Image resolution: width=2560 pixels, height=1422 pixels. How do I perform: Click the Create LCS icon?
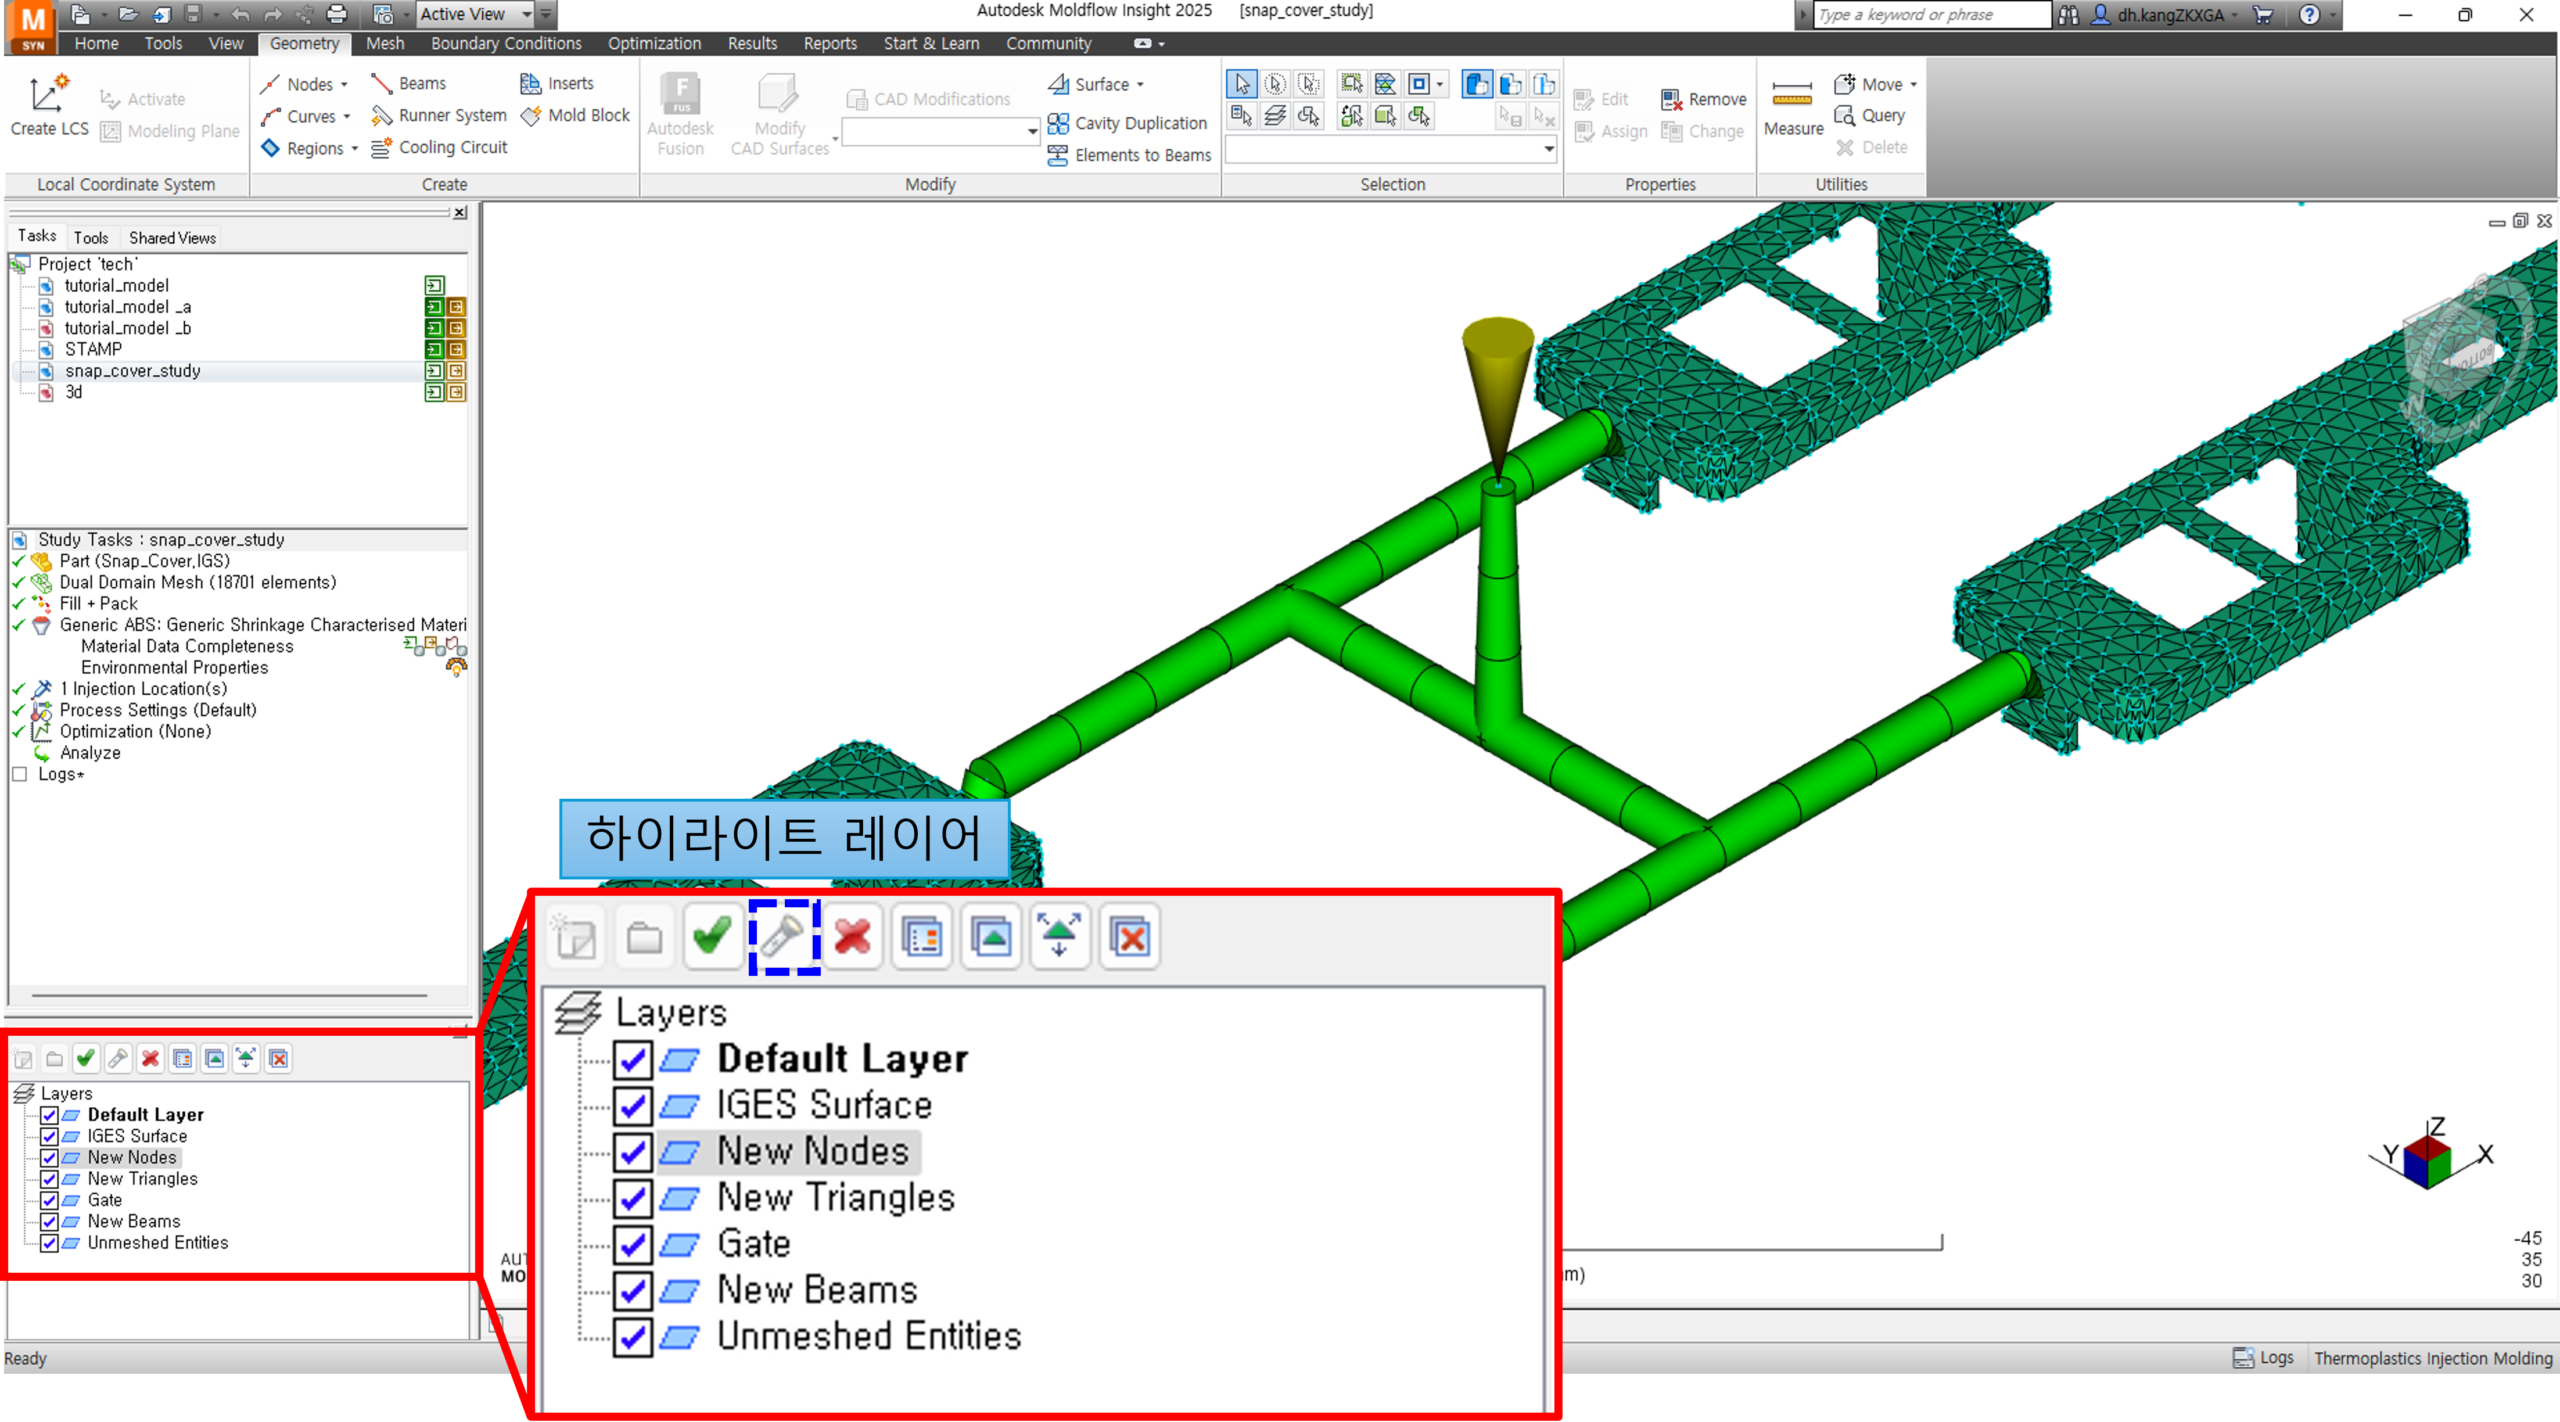(x=48, y=96)
